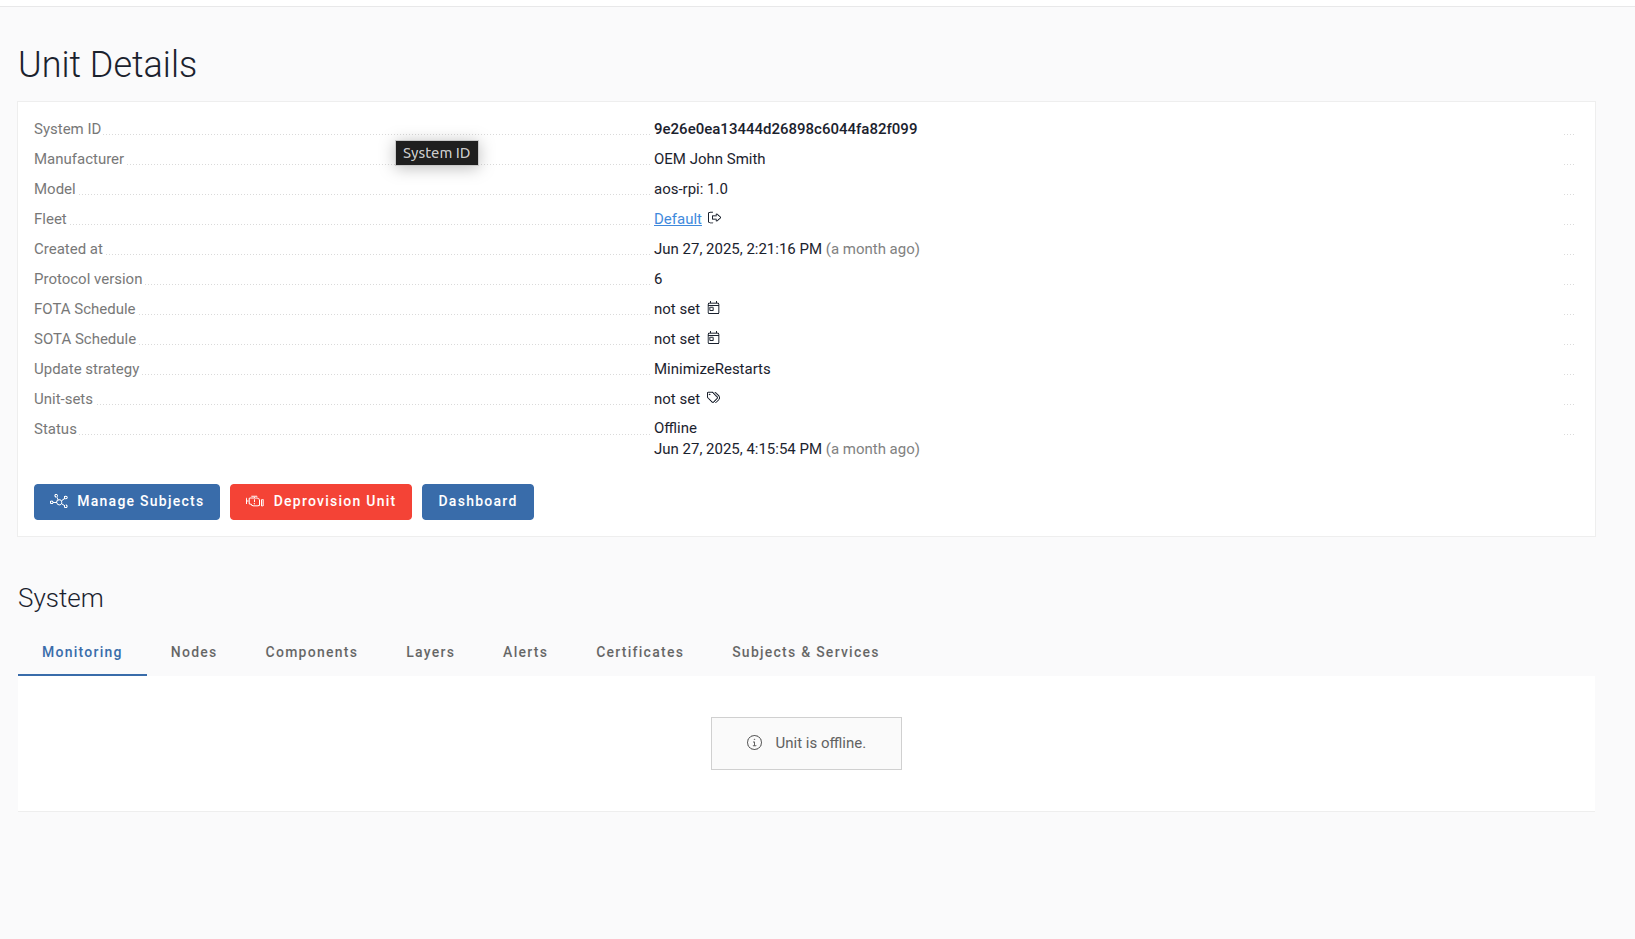Click the System ID field label
1635x939 pixels.
point(67,129)
